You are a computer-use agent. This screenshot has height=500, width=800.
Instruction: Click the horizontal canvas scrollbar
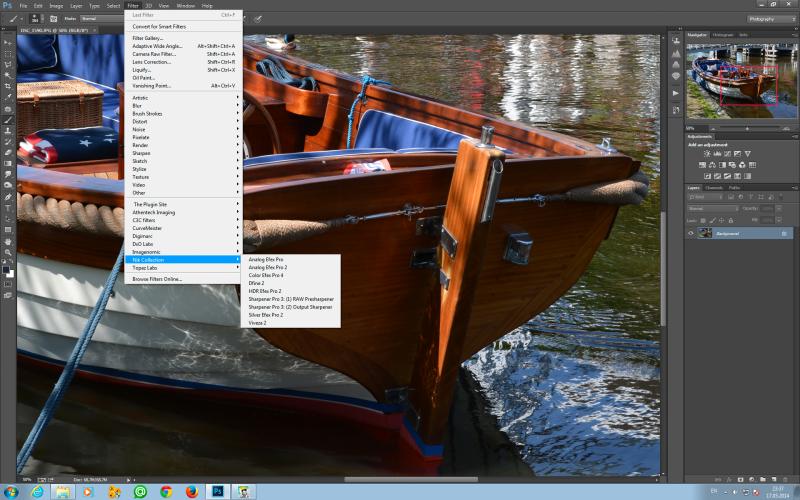[411, 480]
